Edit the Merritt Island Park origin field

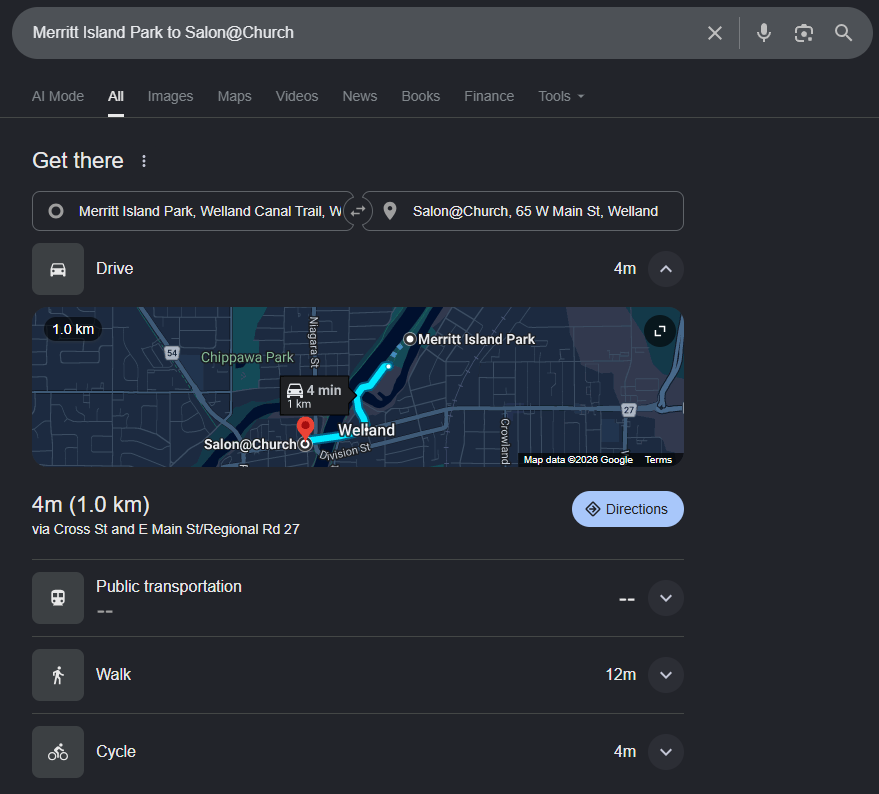click(192, 211)
